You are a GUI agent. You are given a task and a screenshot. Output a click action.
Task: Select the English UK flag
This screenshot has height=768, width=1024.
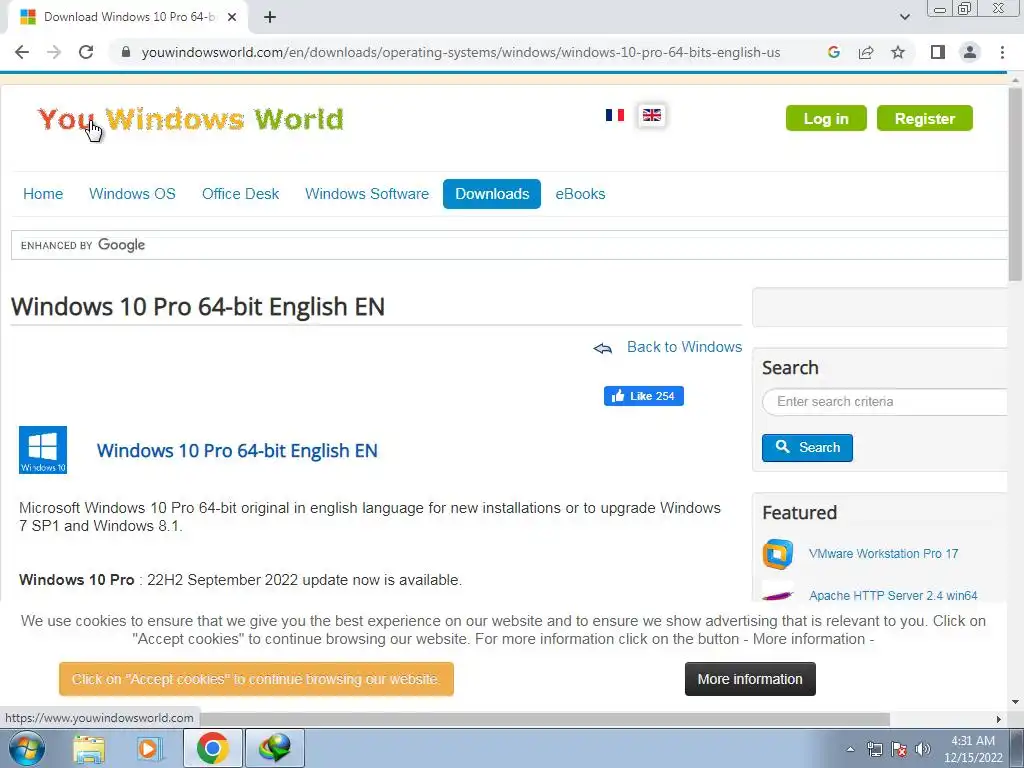652,116
